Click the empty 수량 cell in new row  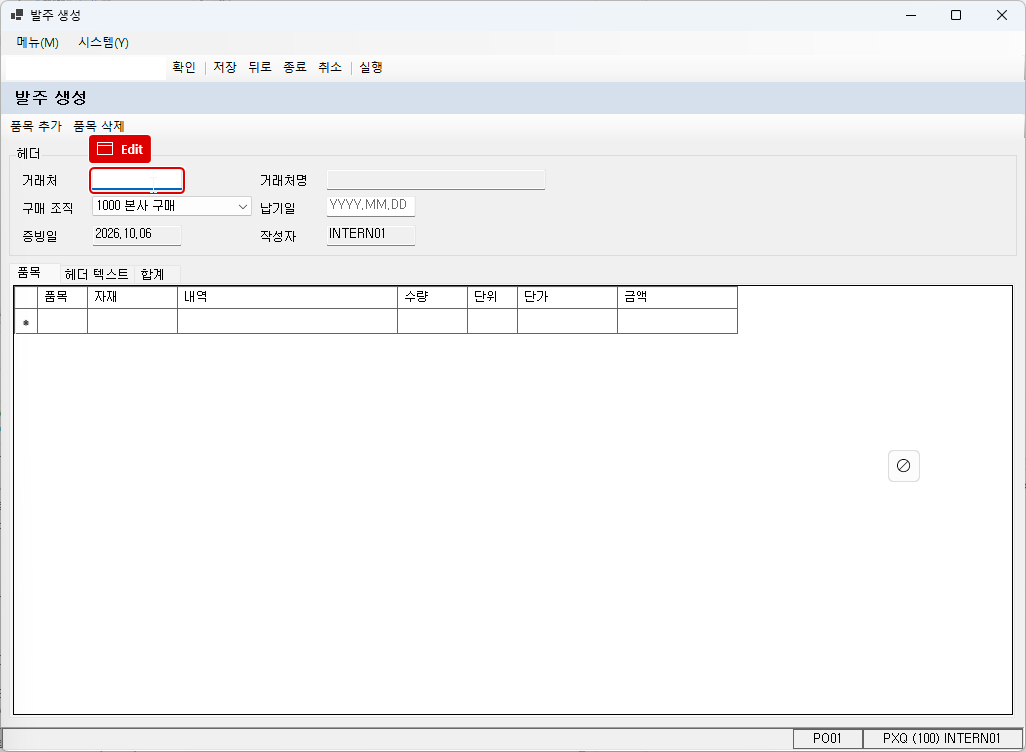(x=433, y=321)
